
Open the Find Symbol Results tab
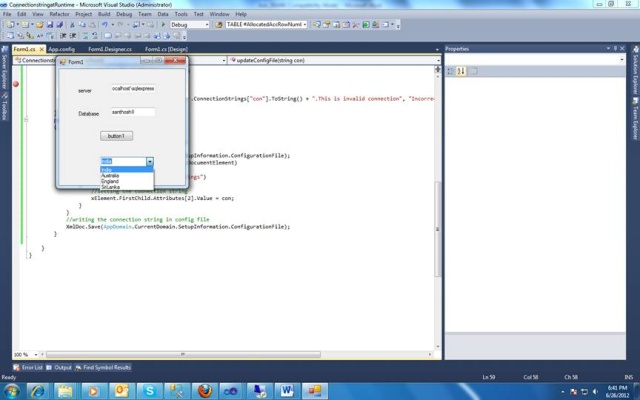[x=103, y=367]
